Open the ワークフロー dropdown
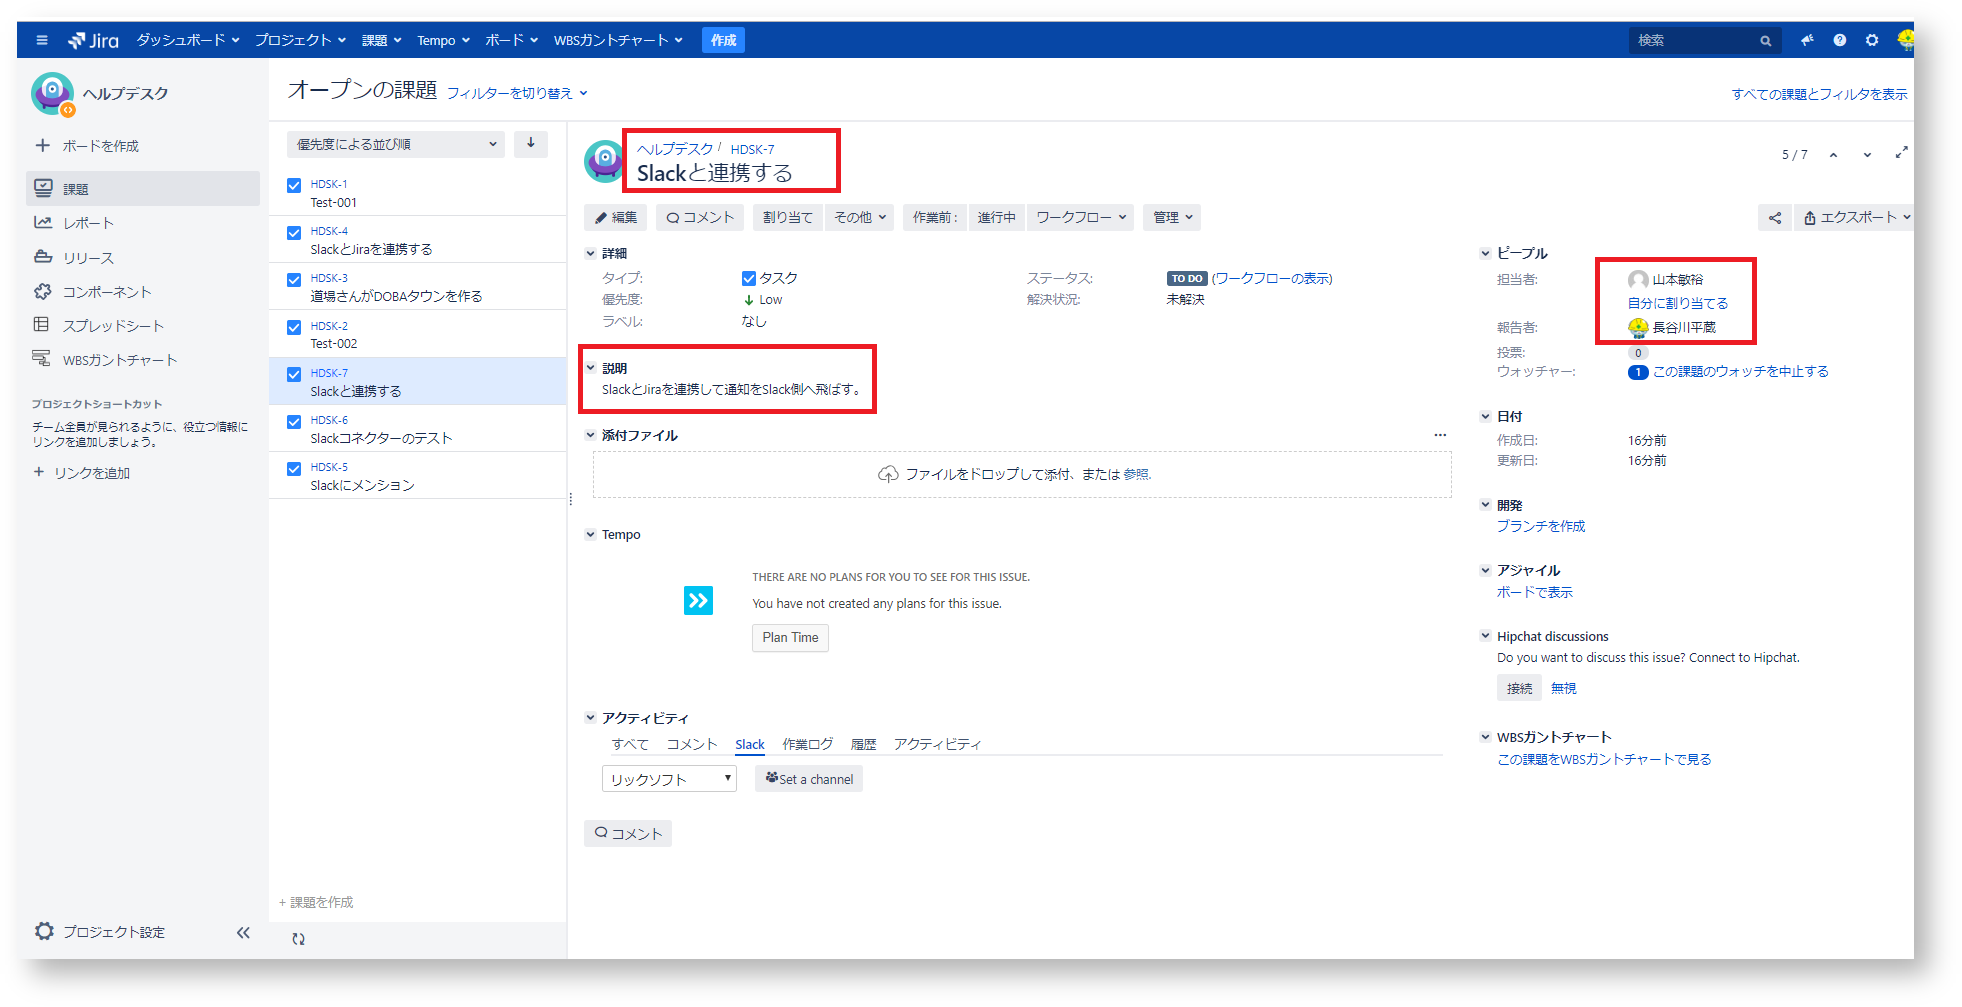1962x1007 pixels. click(1080, 217)
